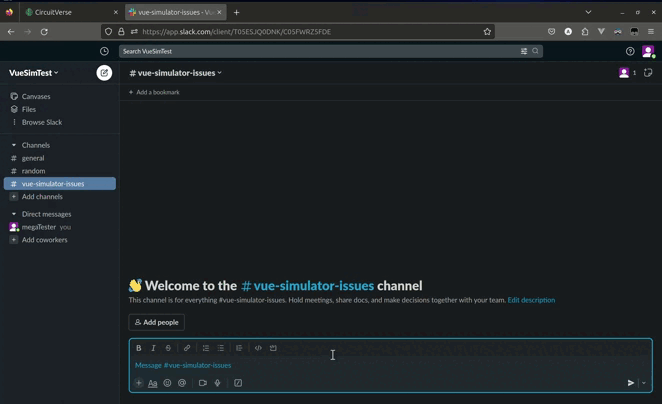Open the VueSimTest workspace dropdown

pyautogui.click(x=34, y=73)
